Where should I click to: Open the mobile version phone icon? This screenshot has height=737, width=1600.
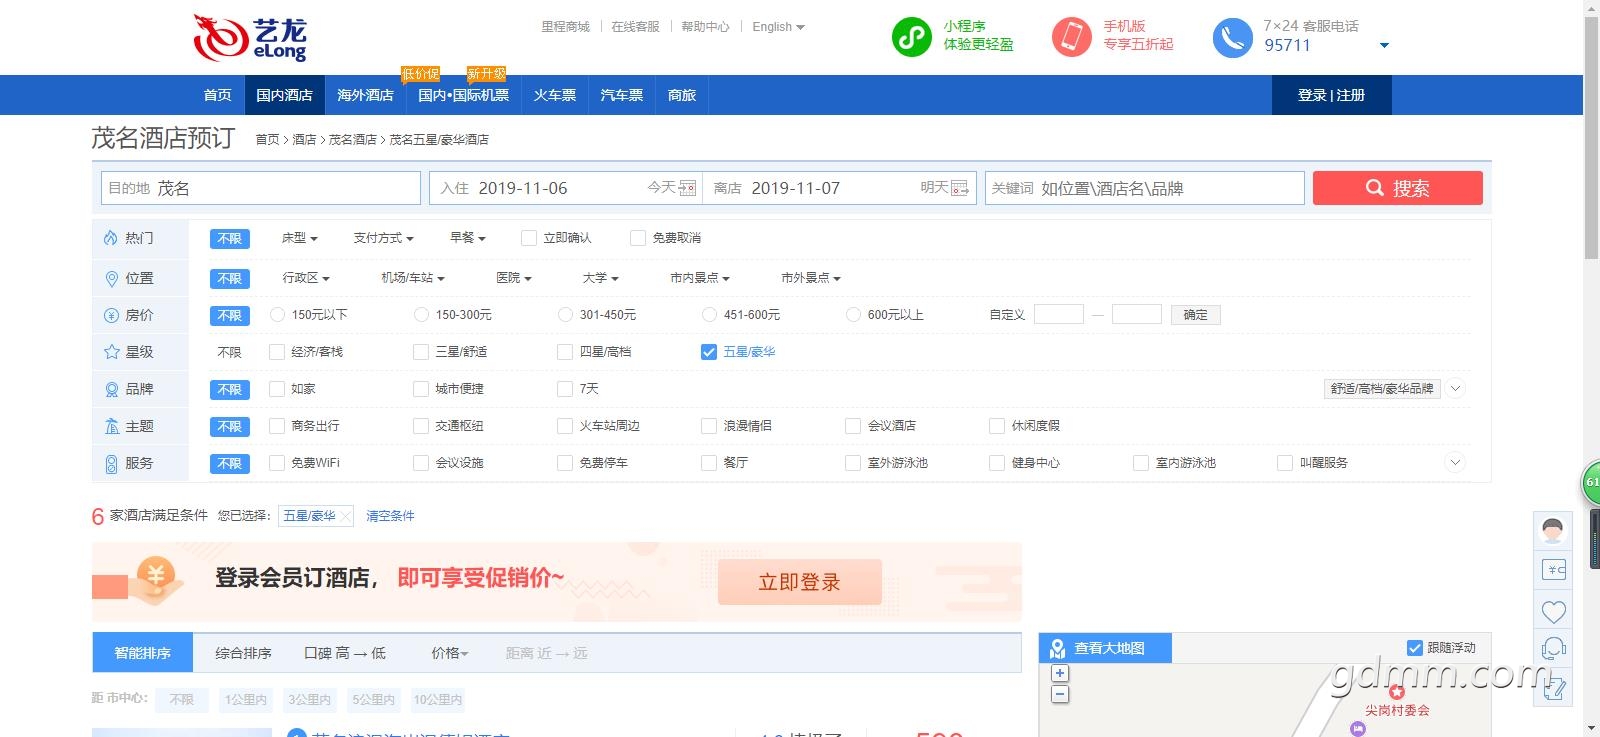coord(1071,37)
